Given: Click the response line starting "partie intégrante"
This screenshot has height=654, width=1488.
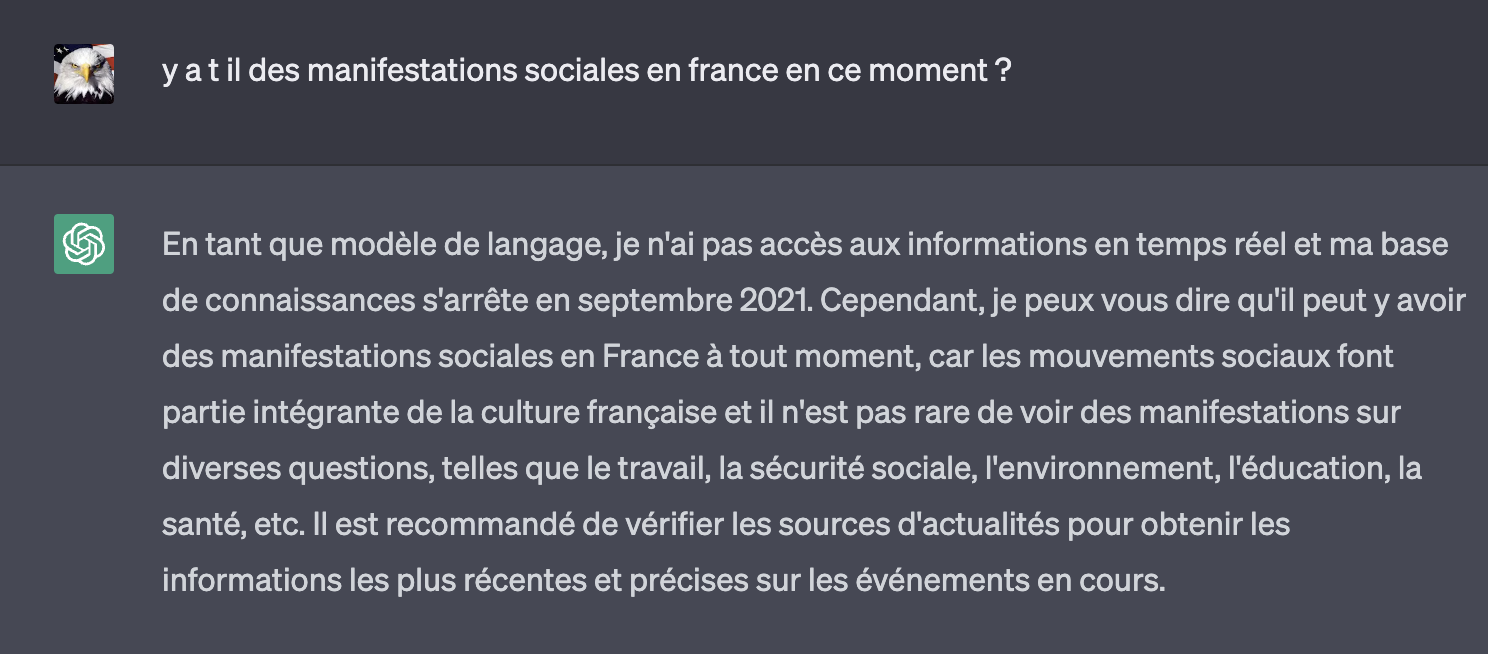Looking at the screenshot, I should coord(781,412).
